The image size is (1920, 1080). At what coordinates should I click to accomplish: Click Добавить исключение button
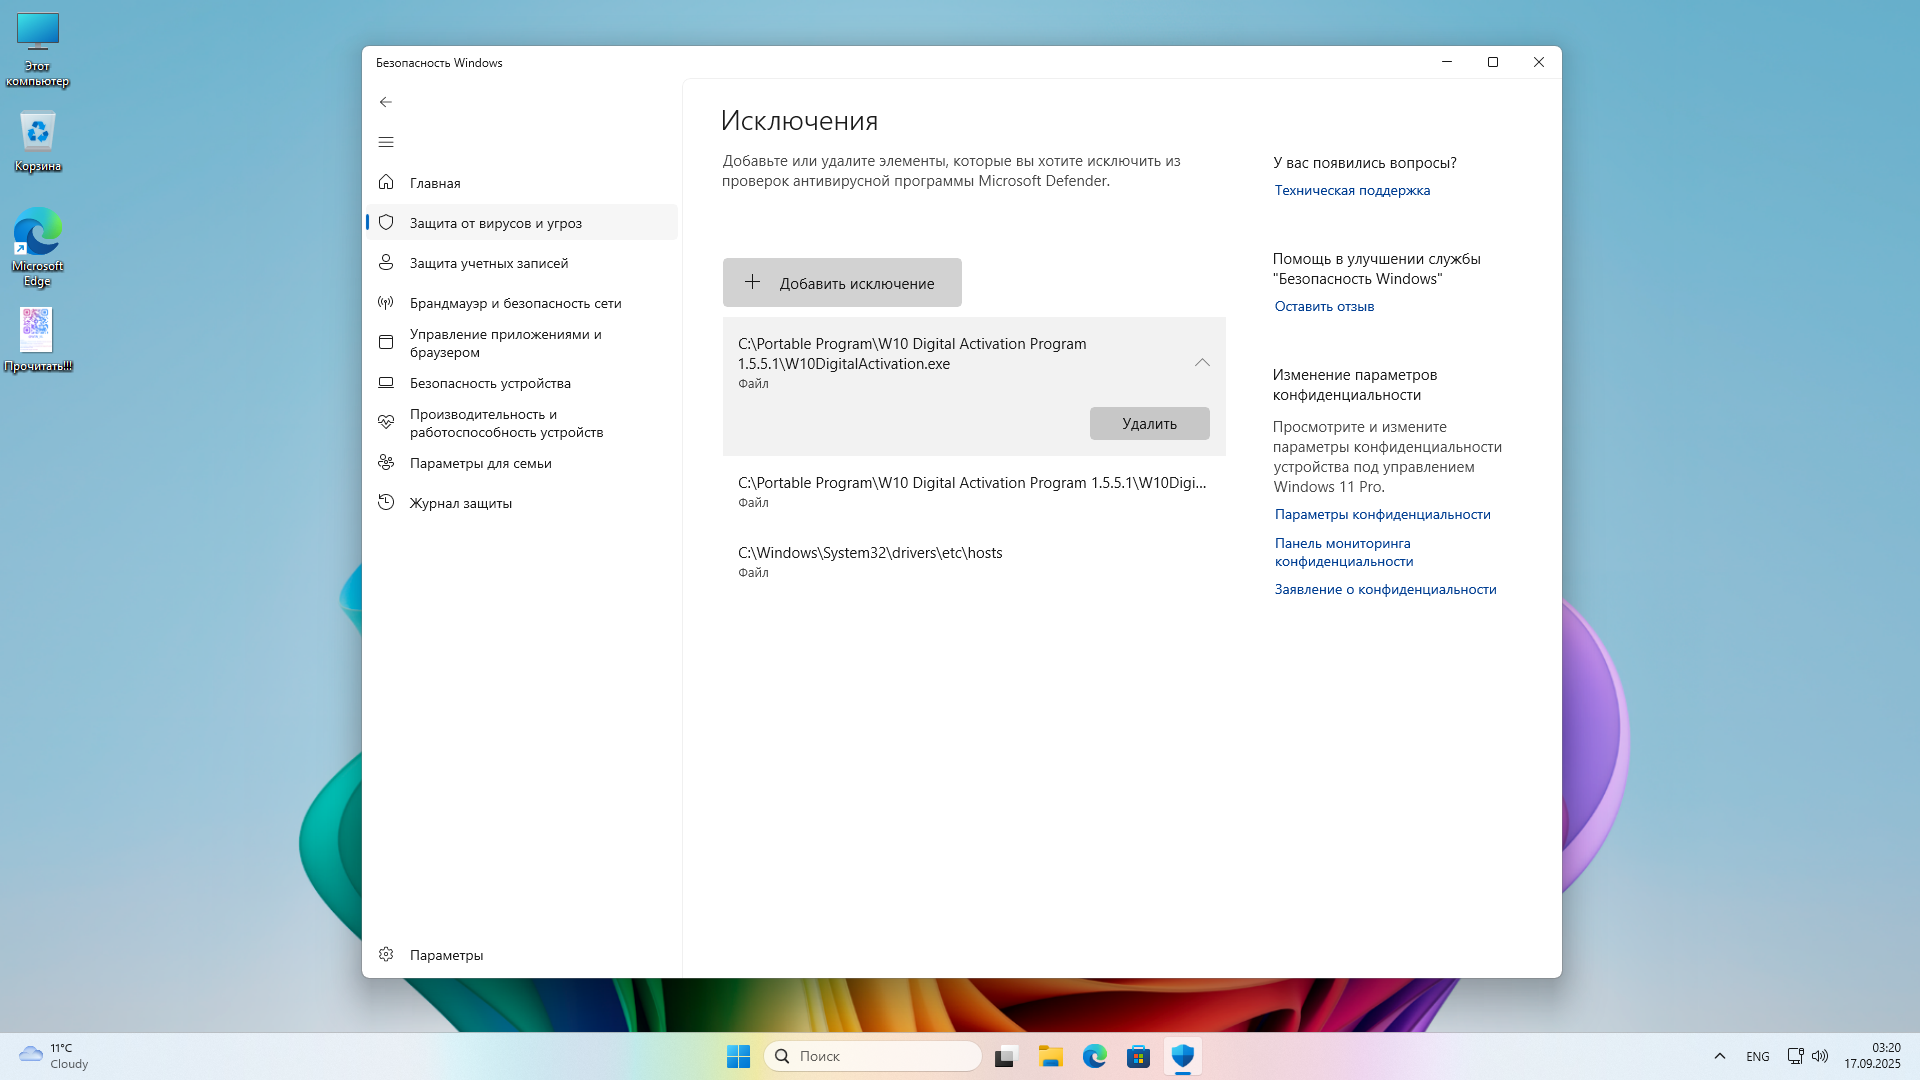click(842, 283)
